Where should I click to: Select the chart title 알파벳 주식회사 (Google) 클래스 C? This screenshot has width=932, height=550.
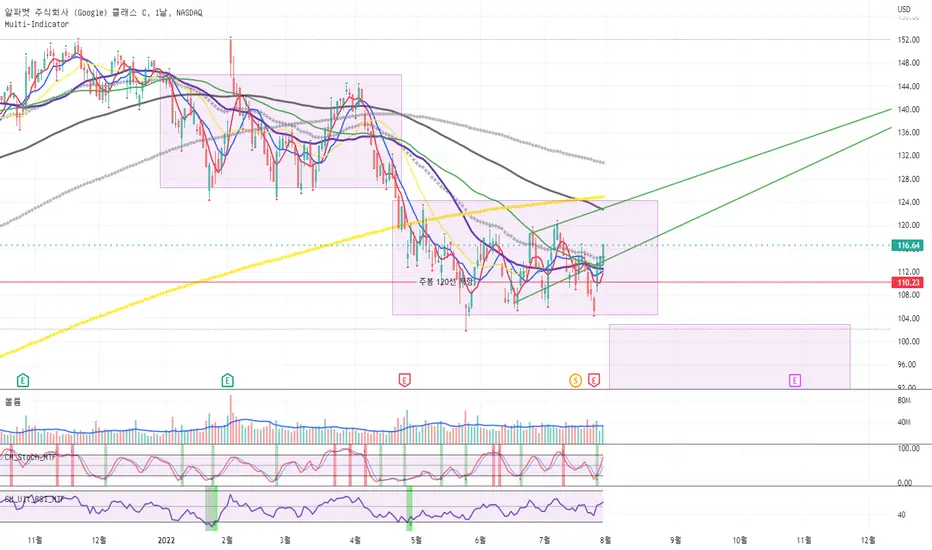[x=77, y=12]
